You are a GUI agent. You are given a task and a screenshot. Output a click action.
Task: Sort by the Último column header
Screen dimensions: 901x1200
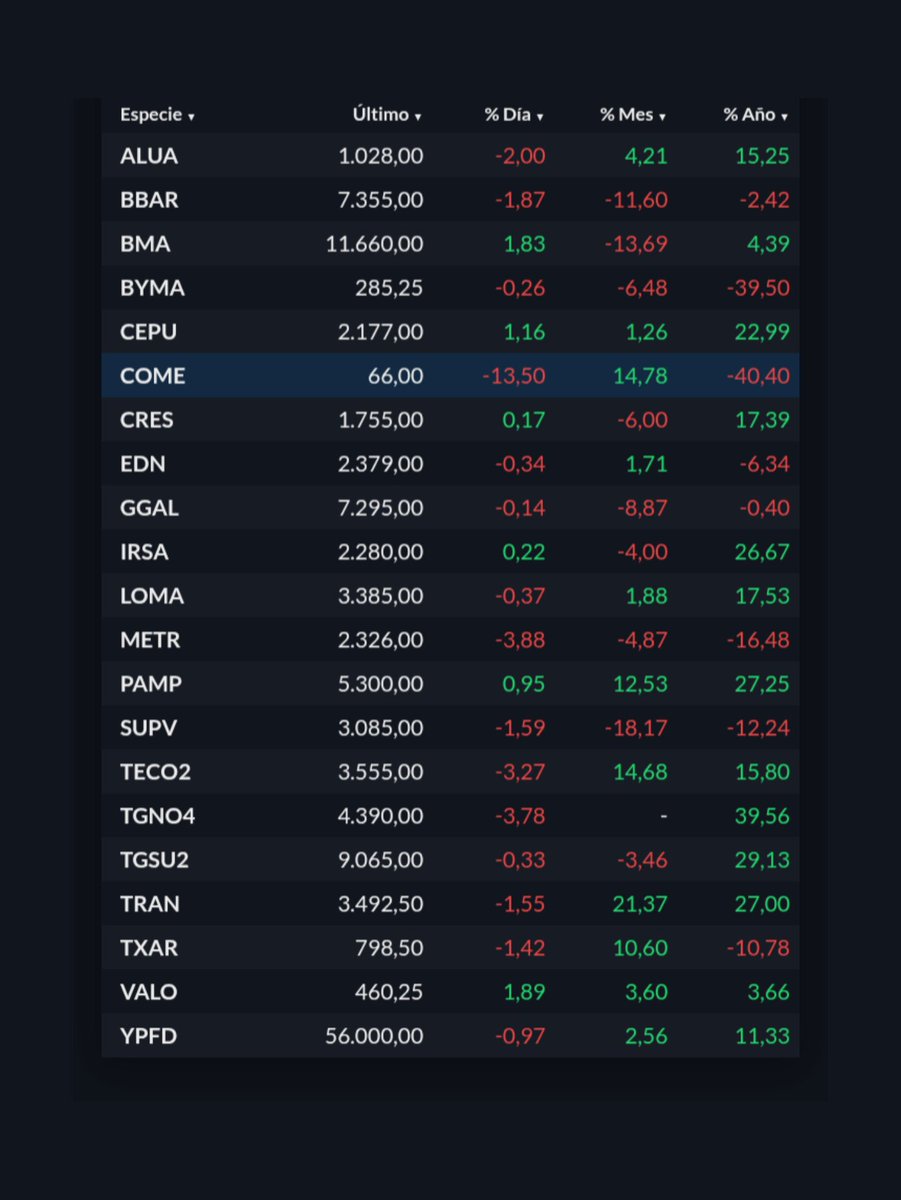pyautogui.click(x=387, y=115)
